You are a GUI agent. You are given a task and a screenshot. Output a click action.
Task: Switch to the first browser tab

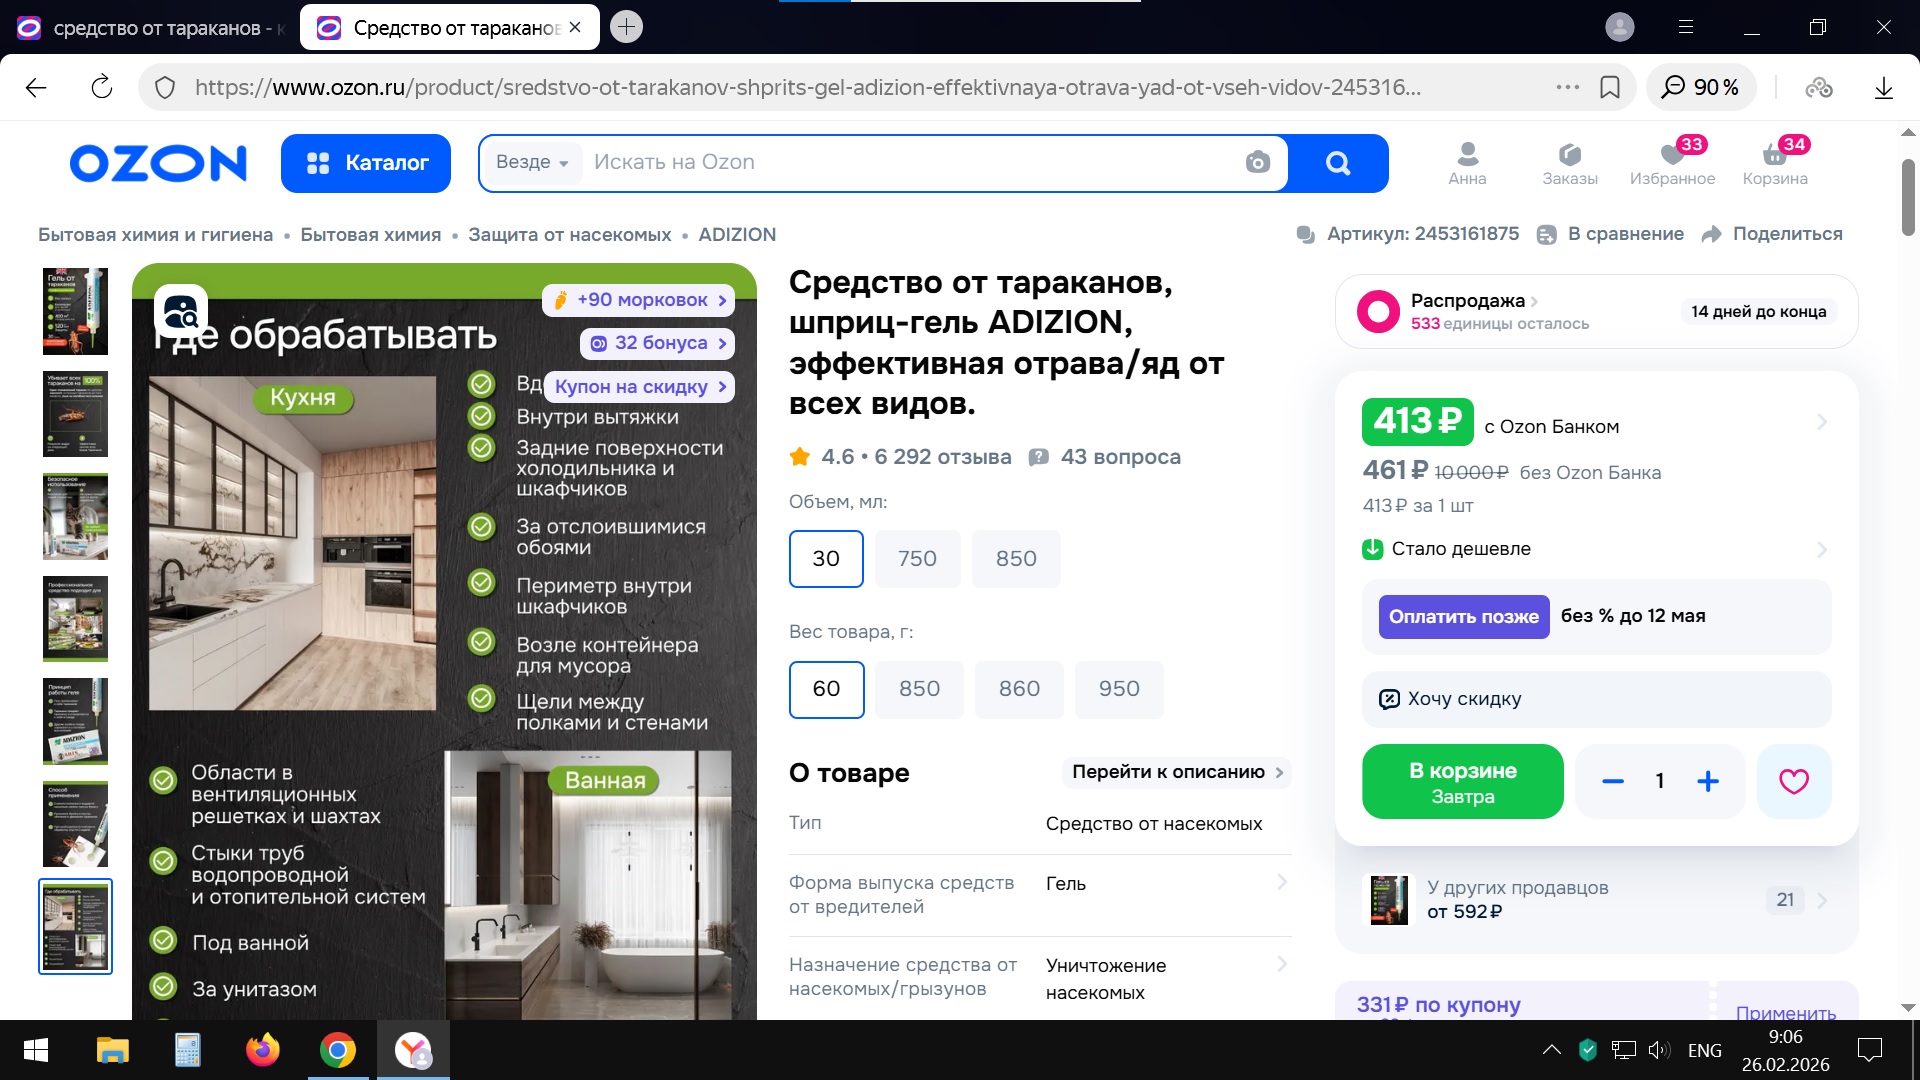[x=150, y=28]
